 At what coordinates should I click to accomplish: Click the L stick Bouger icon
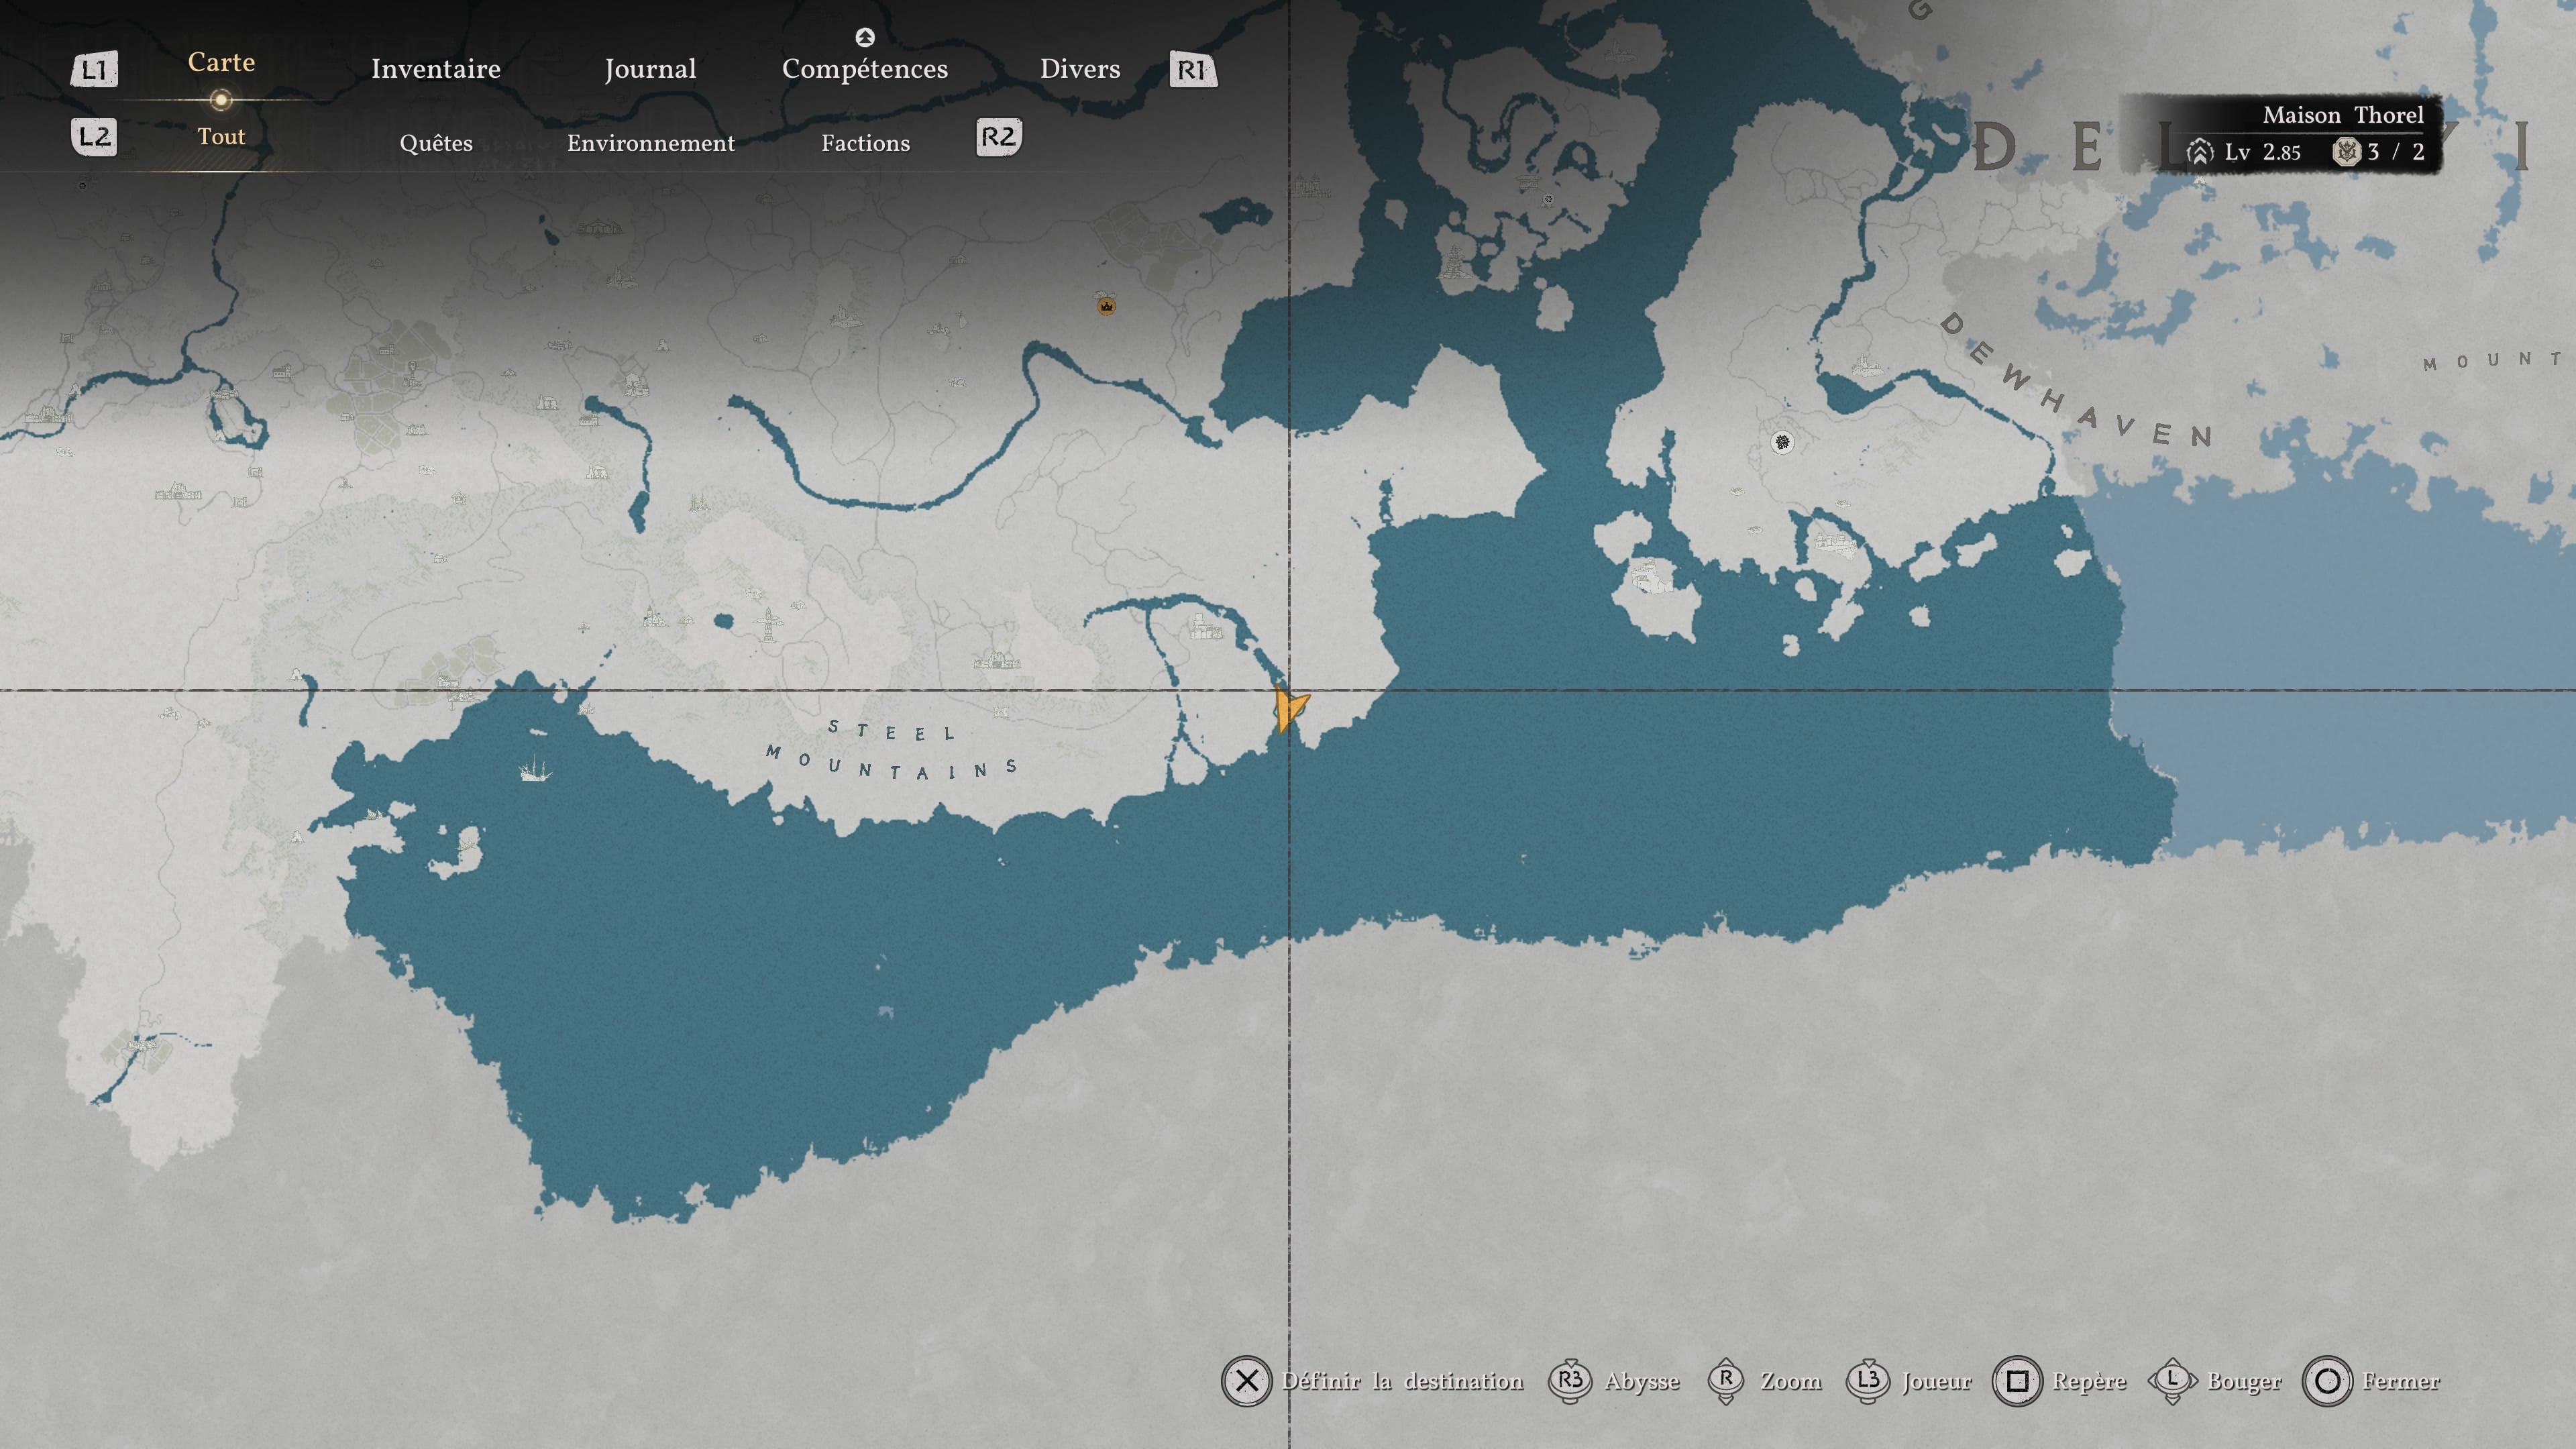pos(2172,1381)
